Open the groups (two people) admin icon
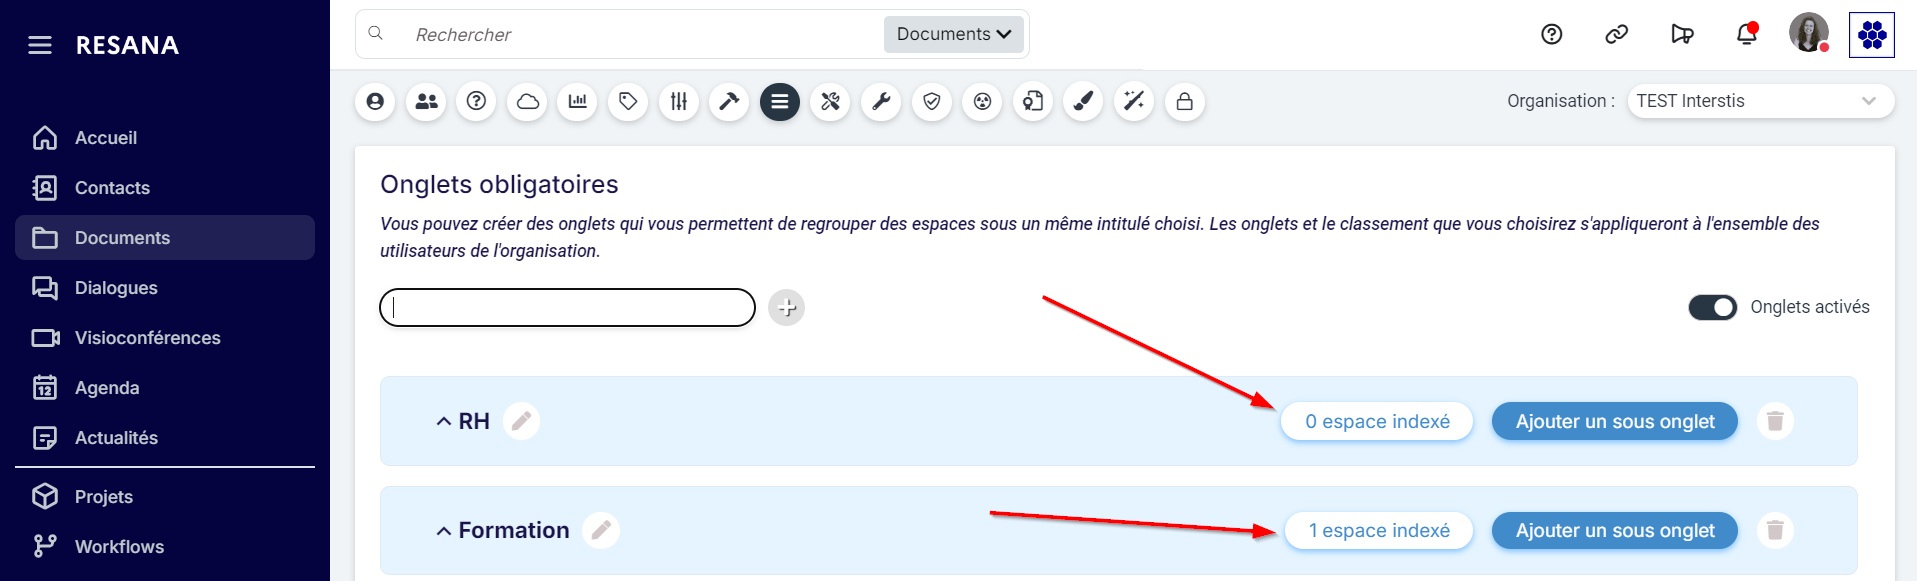 tap(426, 101)
